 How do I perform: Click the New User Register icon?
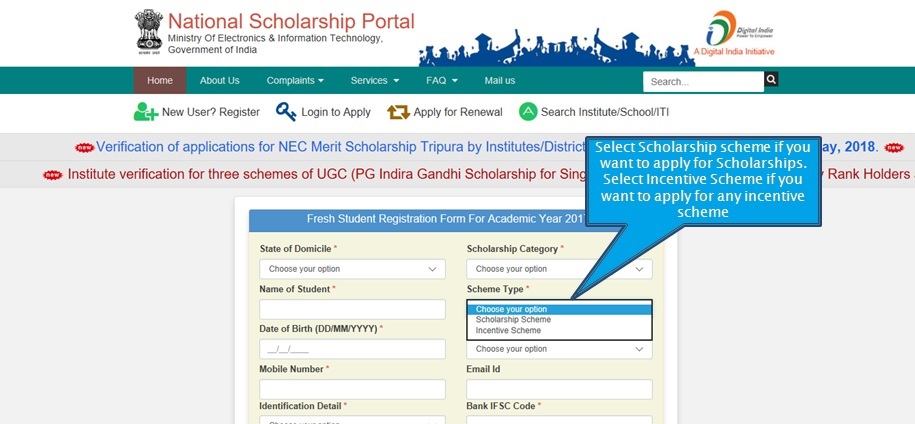pos(145,111)
